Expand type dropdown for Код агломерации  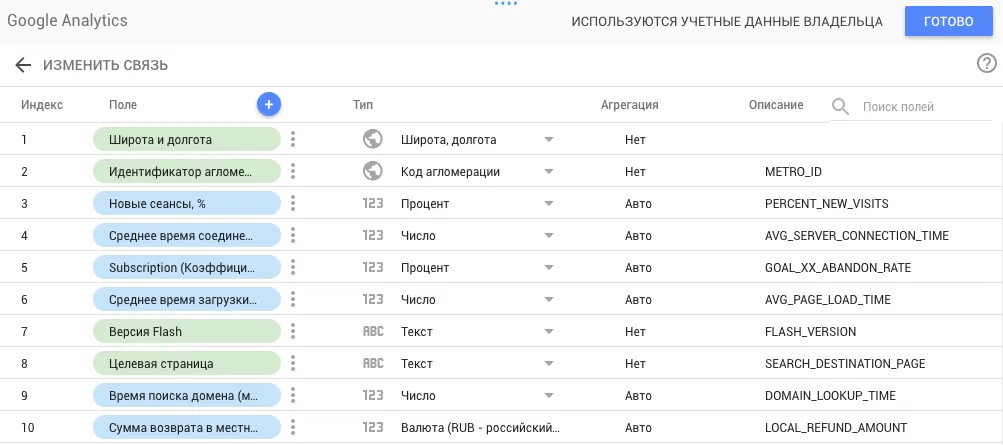coord(548,172)
